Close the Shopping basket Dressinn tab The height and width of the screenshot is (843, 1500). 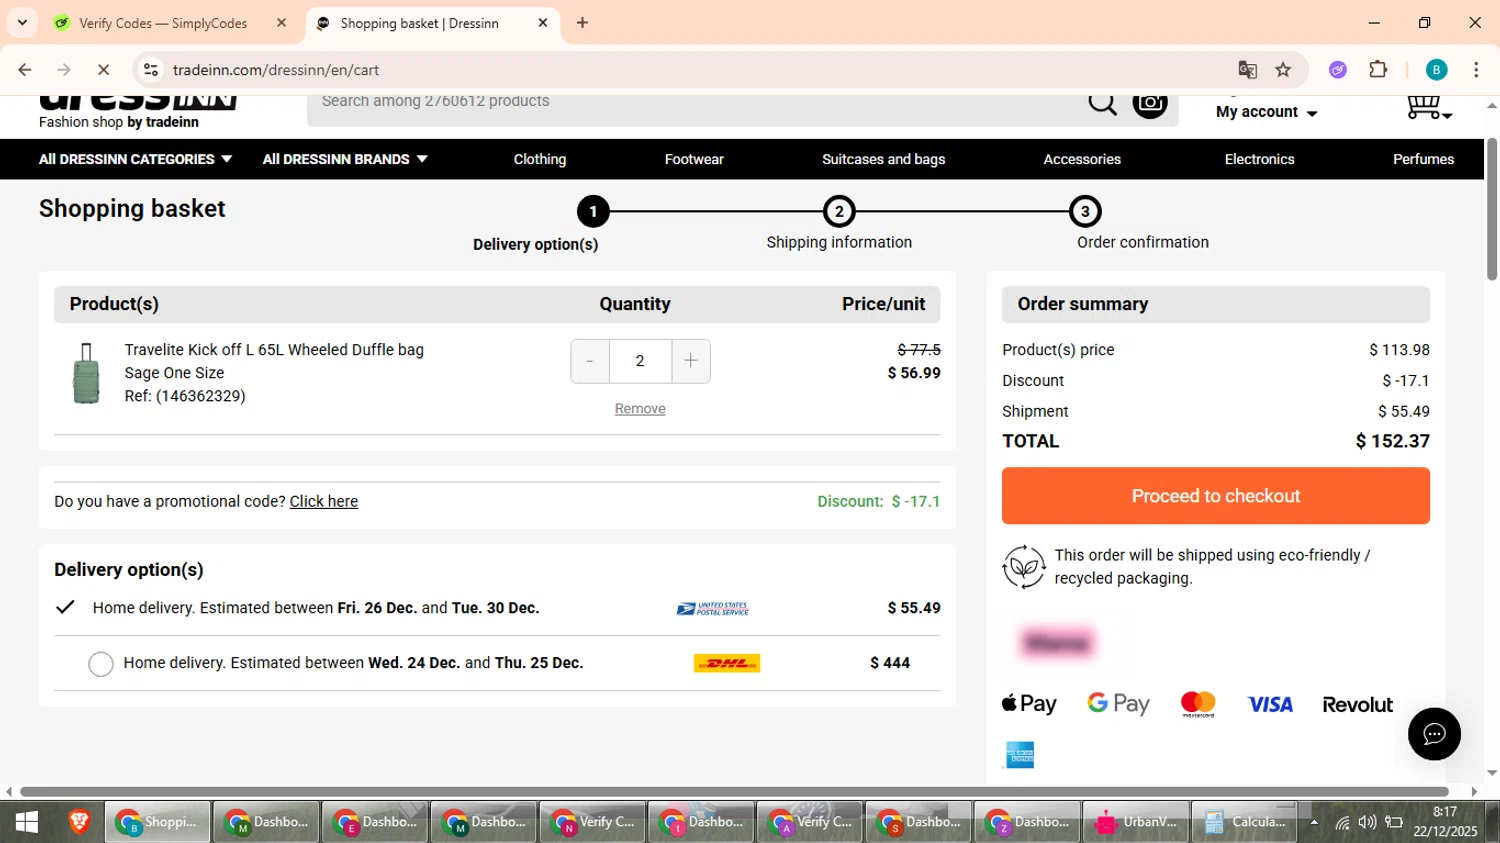(543, 22)
